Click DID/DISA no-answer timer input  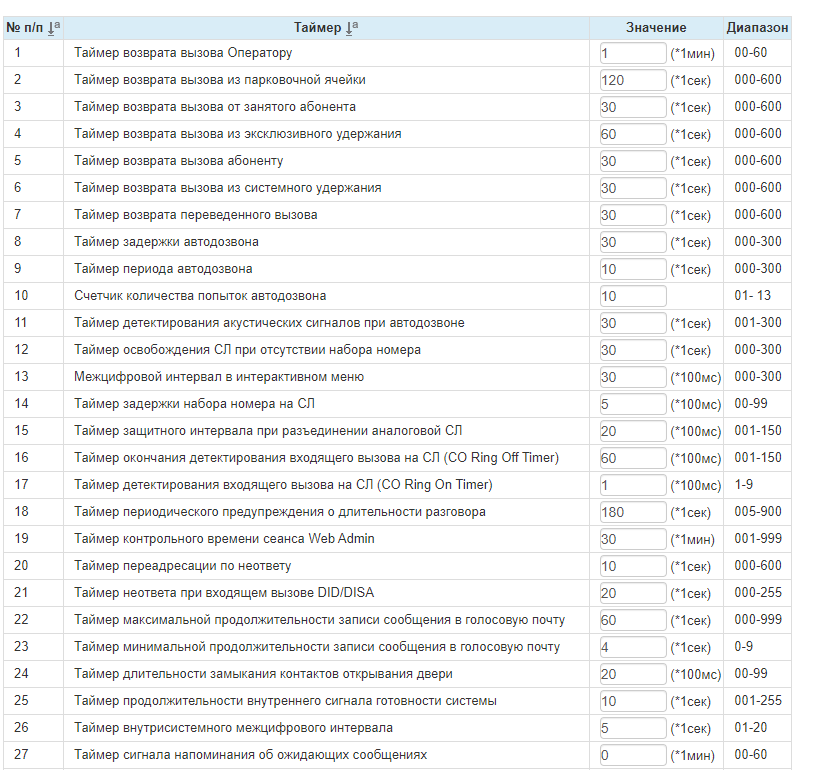click(x=633, y=593)
